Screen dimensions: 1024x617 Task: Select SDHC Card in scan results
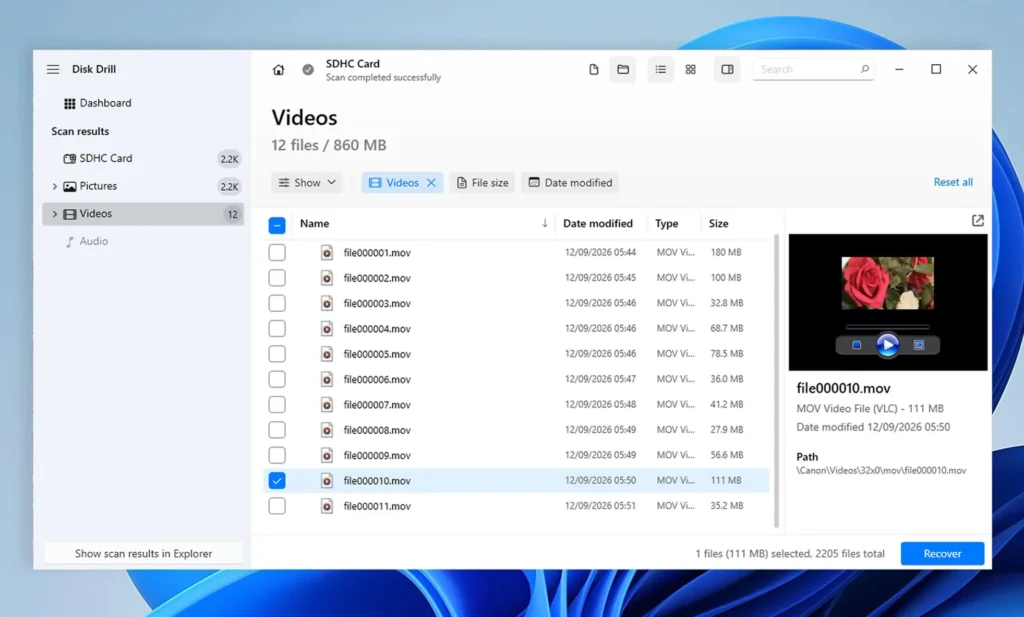[143, 159]
